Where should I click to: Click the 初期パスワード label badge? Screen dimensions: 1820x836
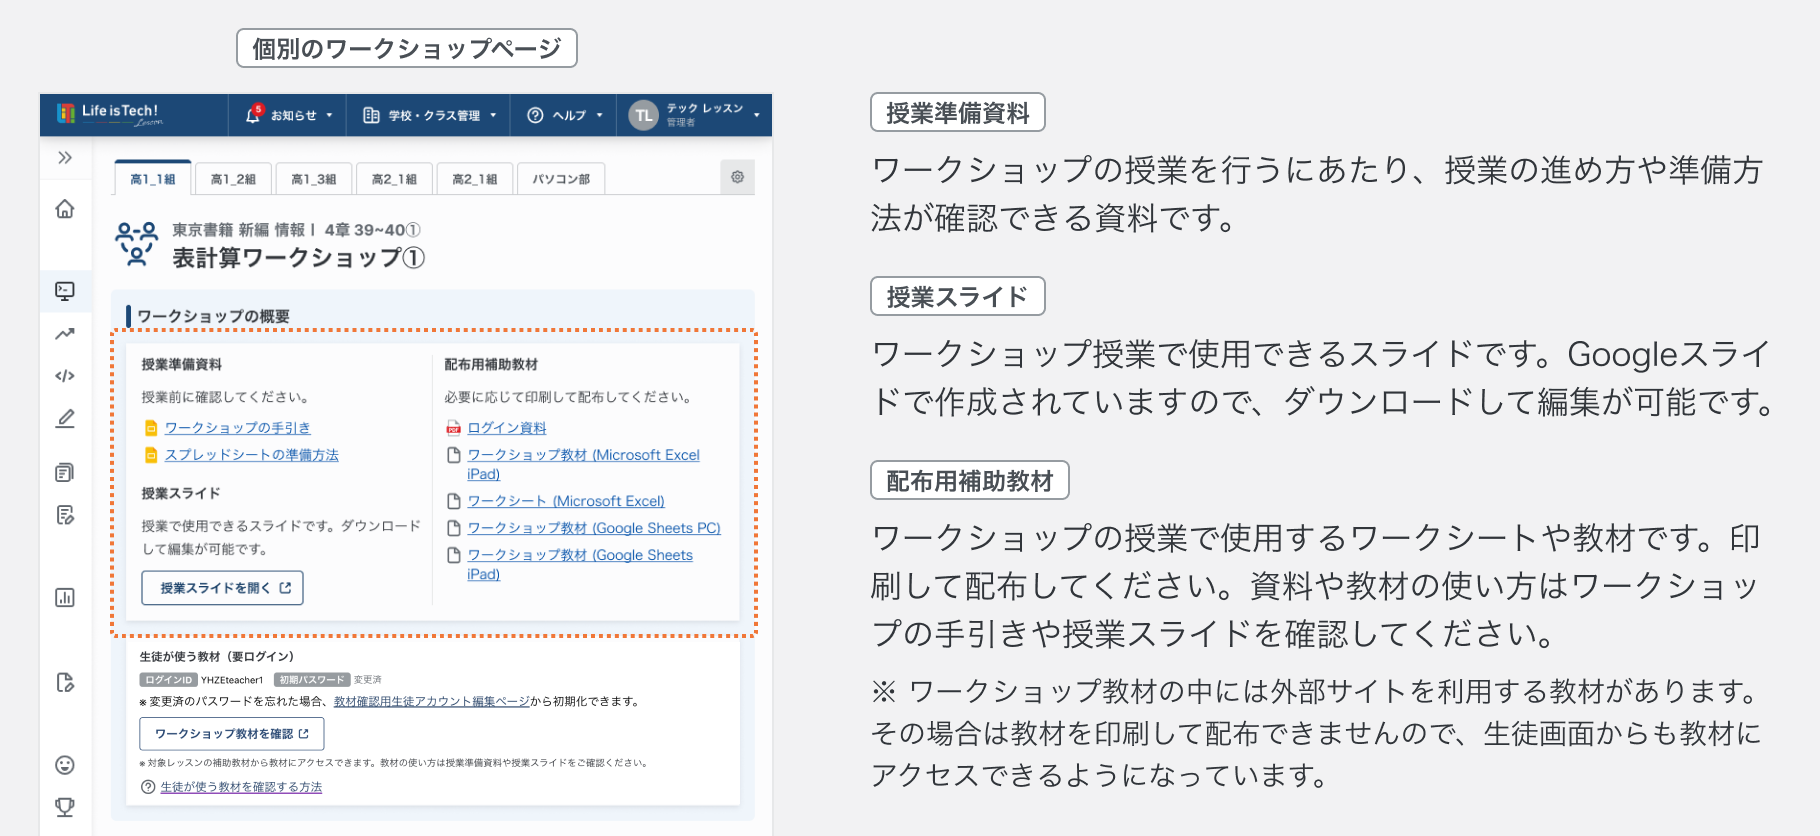311,680
